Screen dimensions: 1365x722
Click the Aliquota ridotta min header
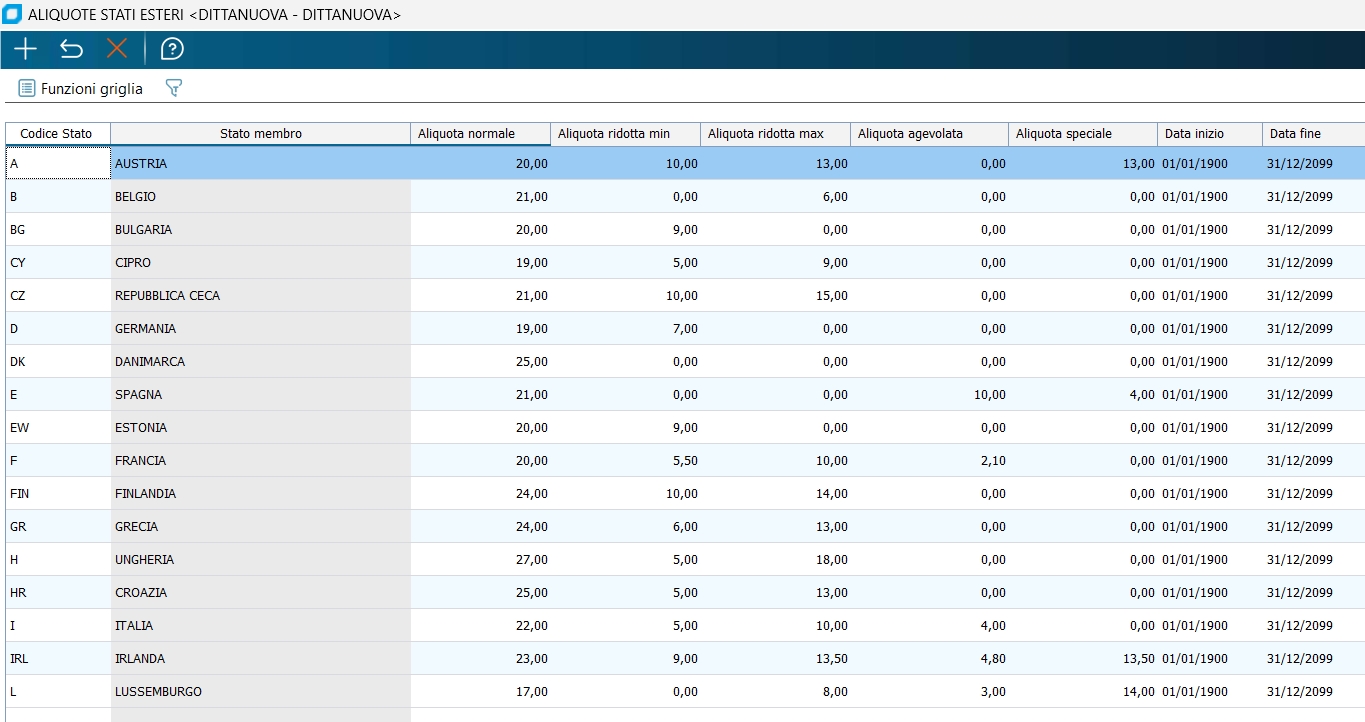(625, 134)
